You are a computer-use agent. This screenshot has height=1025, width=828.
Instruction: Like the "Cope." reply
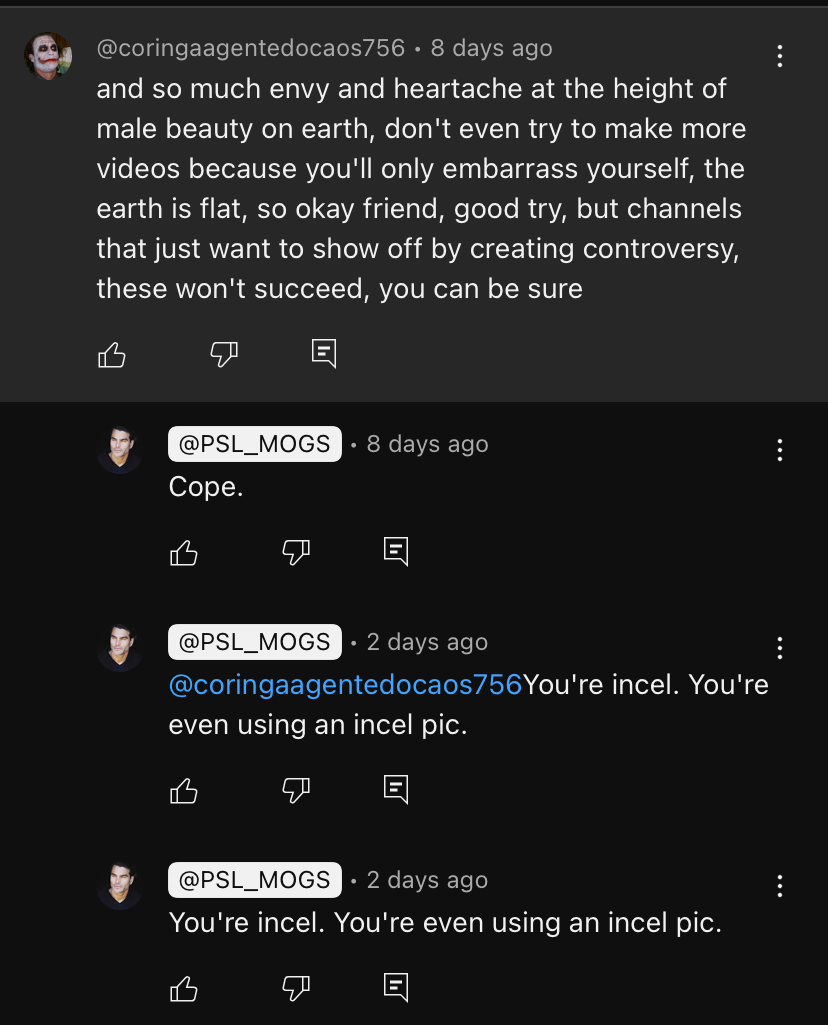(184, 552)
